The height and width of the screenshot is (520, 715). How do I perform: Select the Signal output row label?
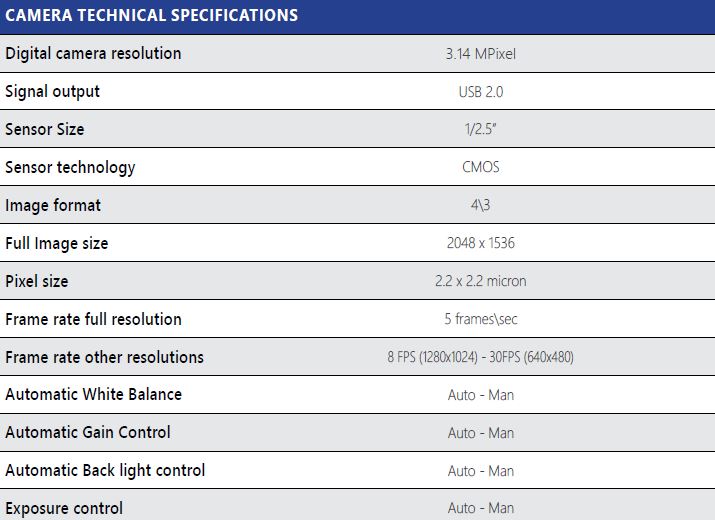coord(52,92)
